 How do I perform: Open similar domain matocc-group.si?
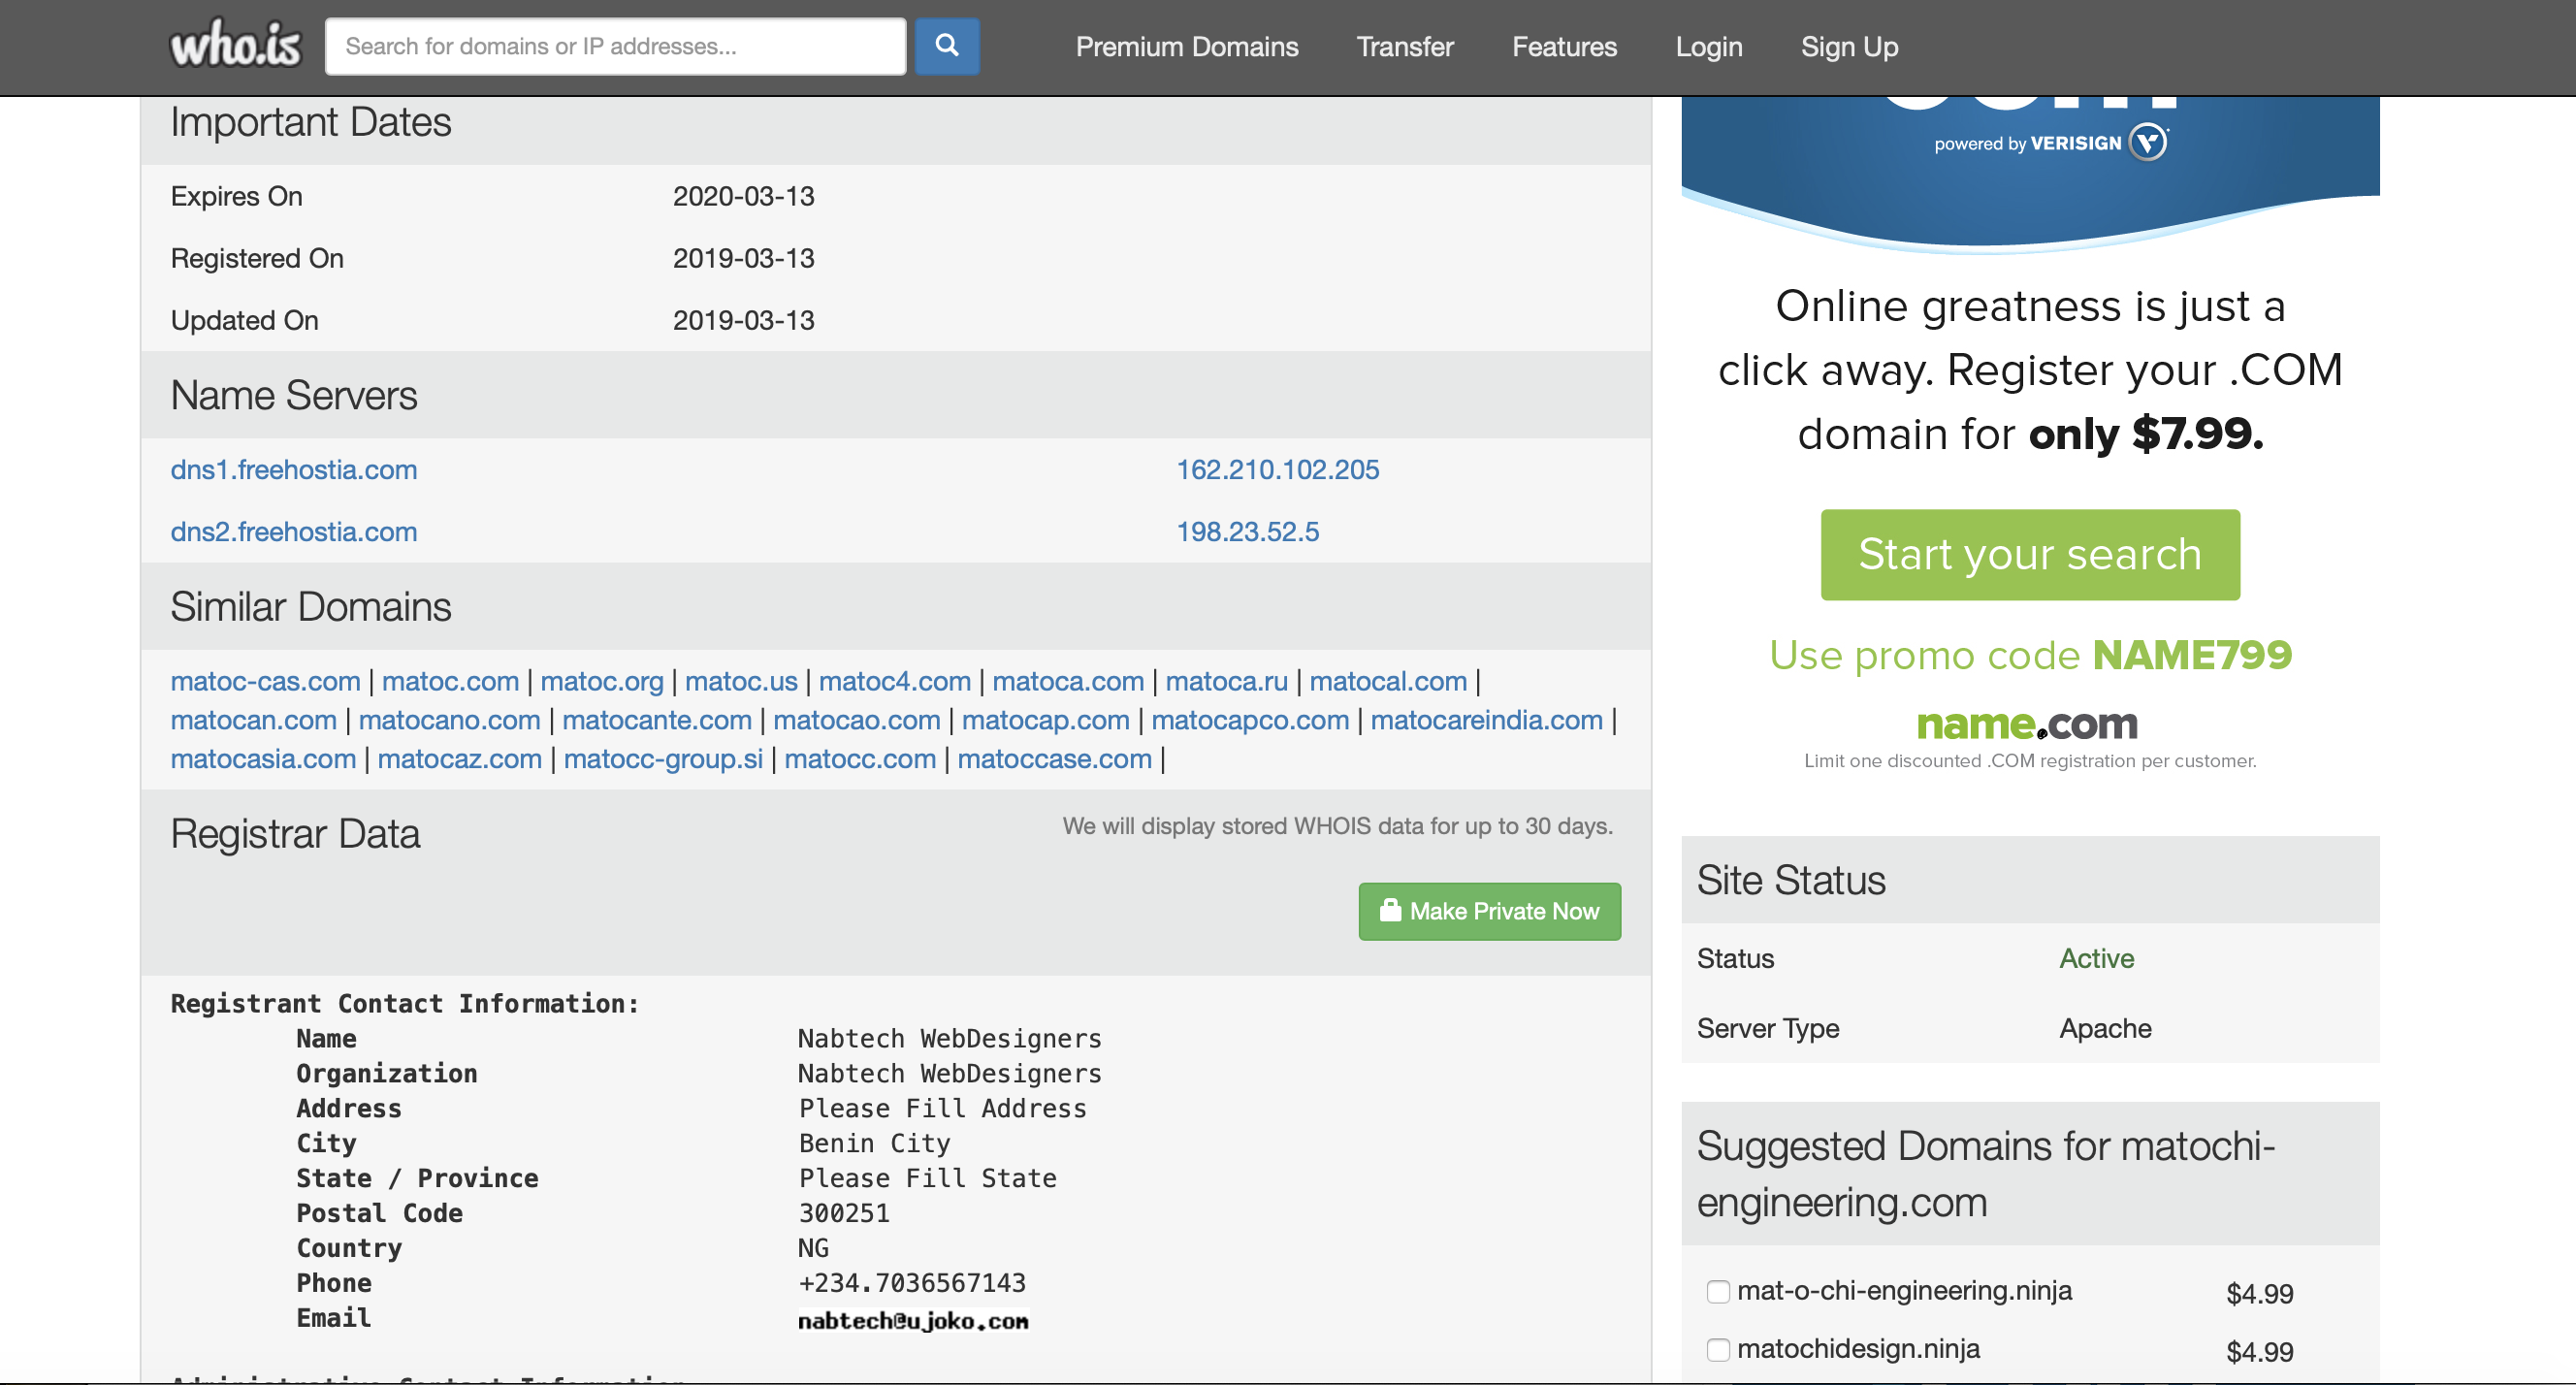point(663,759)
